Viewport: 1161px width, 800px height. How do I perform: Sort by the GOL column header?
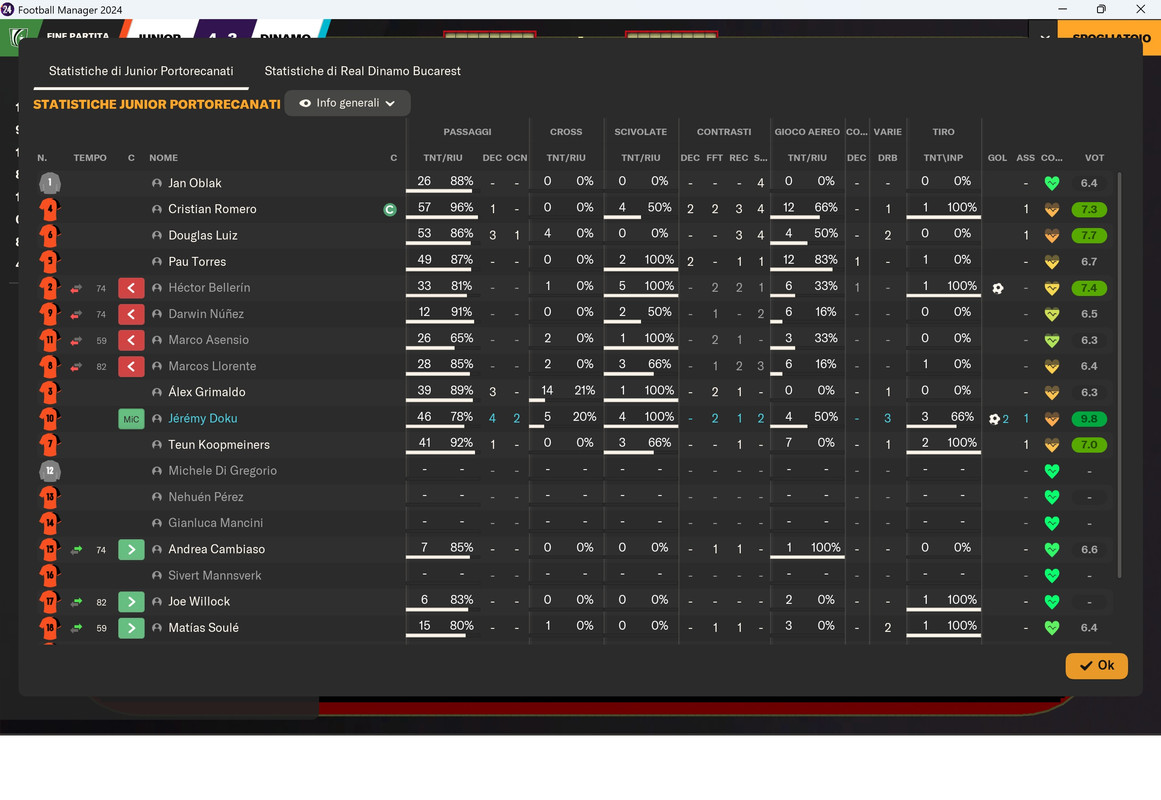point(997,158)
